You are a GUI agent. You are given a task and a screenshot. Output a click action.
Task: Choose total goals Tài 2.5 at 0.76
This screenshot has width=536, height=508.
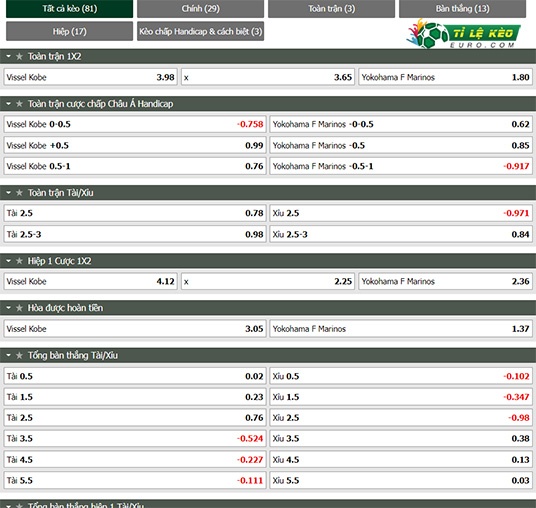pyautogui.click(x=135, y=418)
